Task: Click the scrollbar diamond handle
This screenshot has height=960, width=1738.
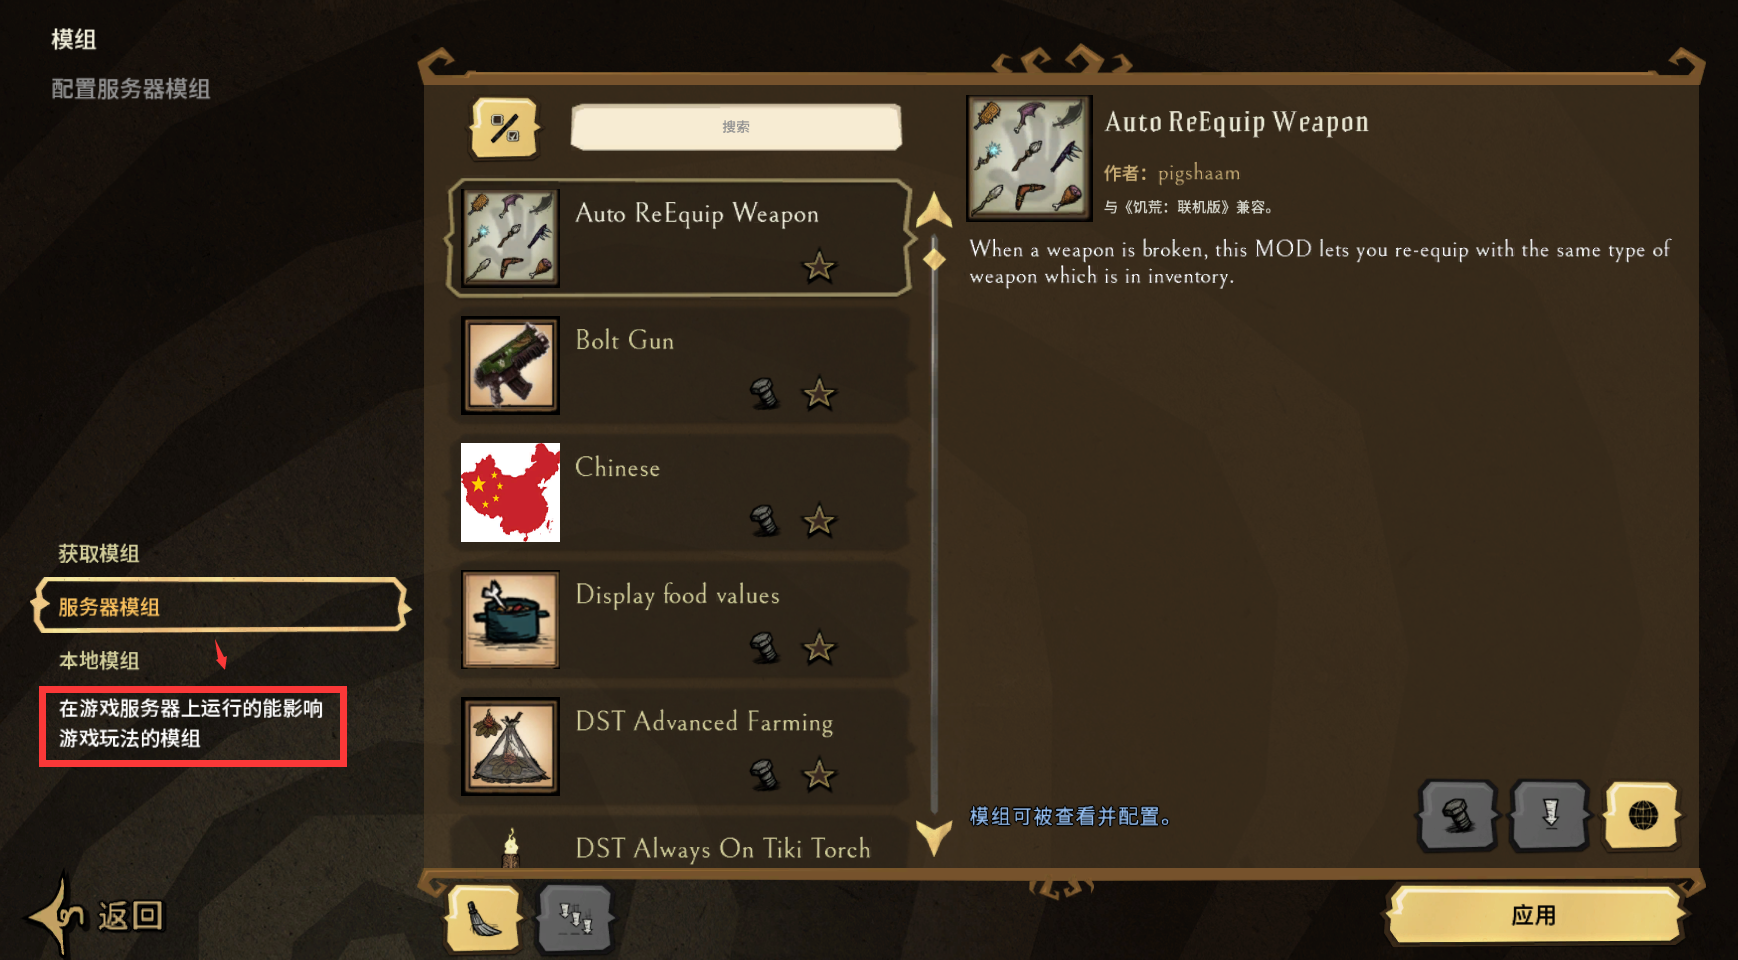Action: (x=934, y=260)
